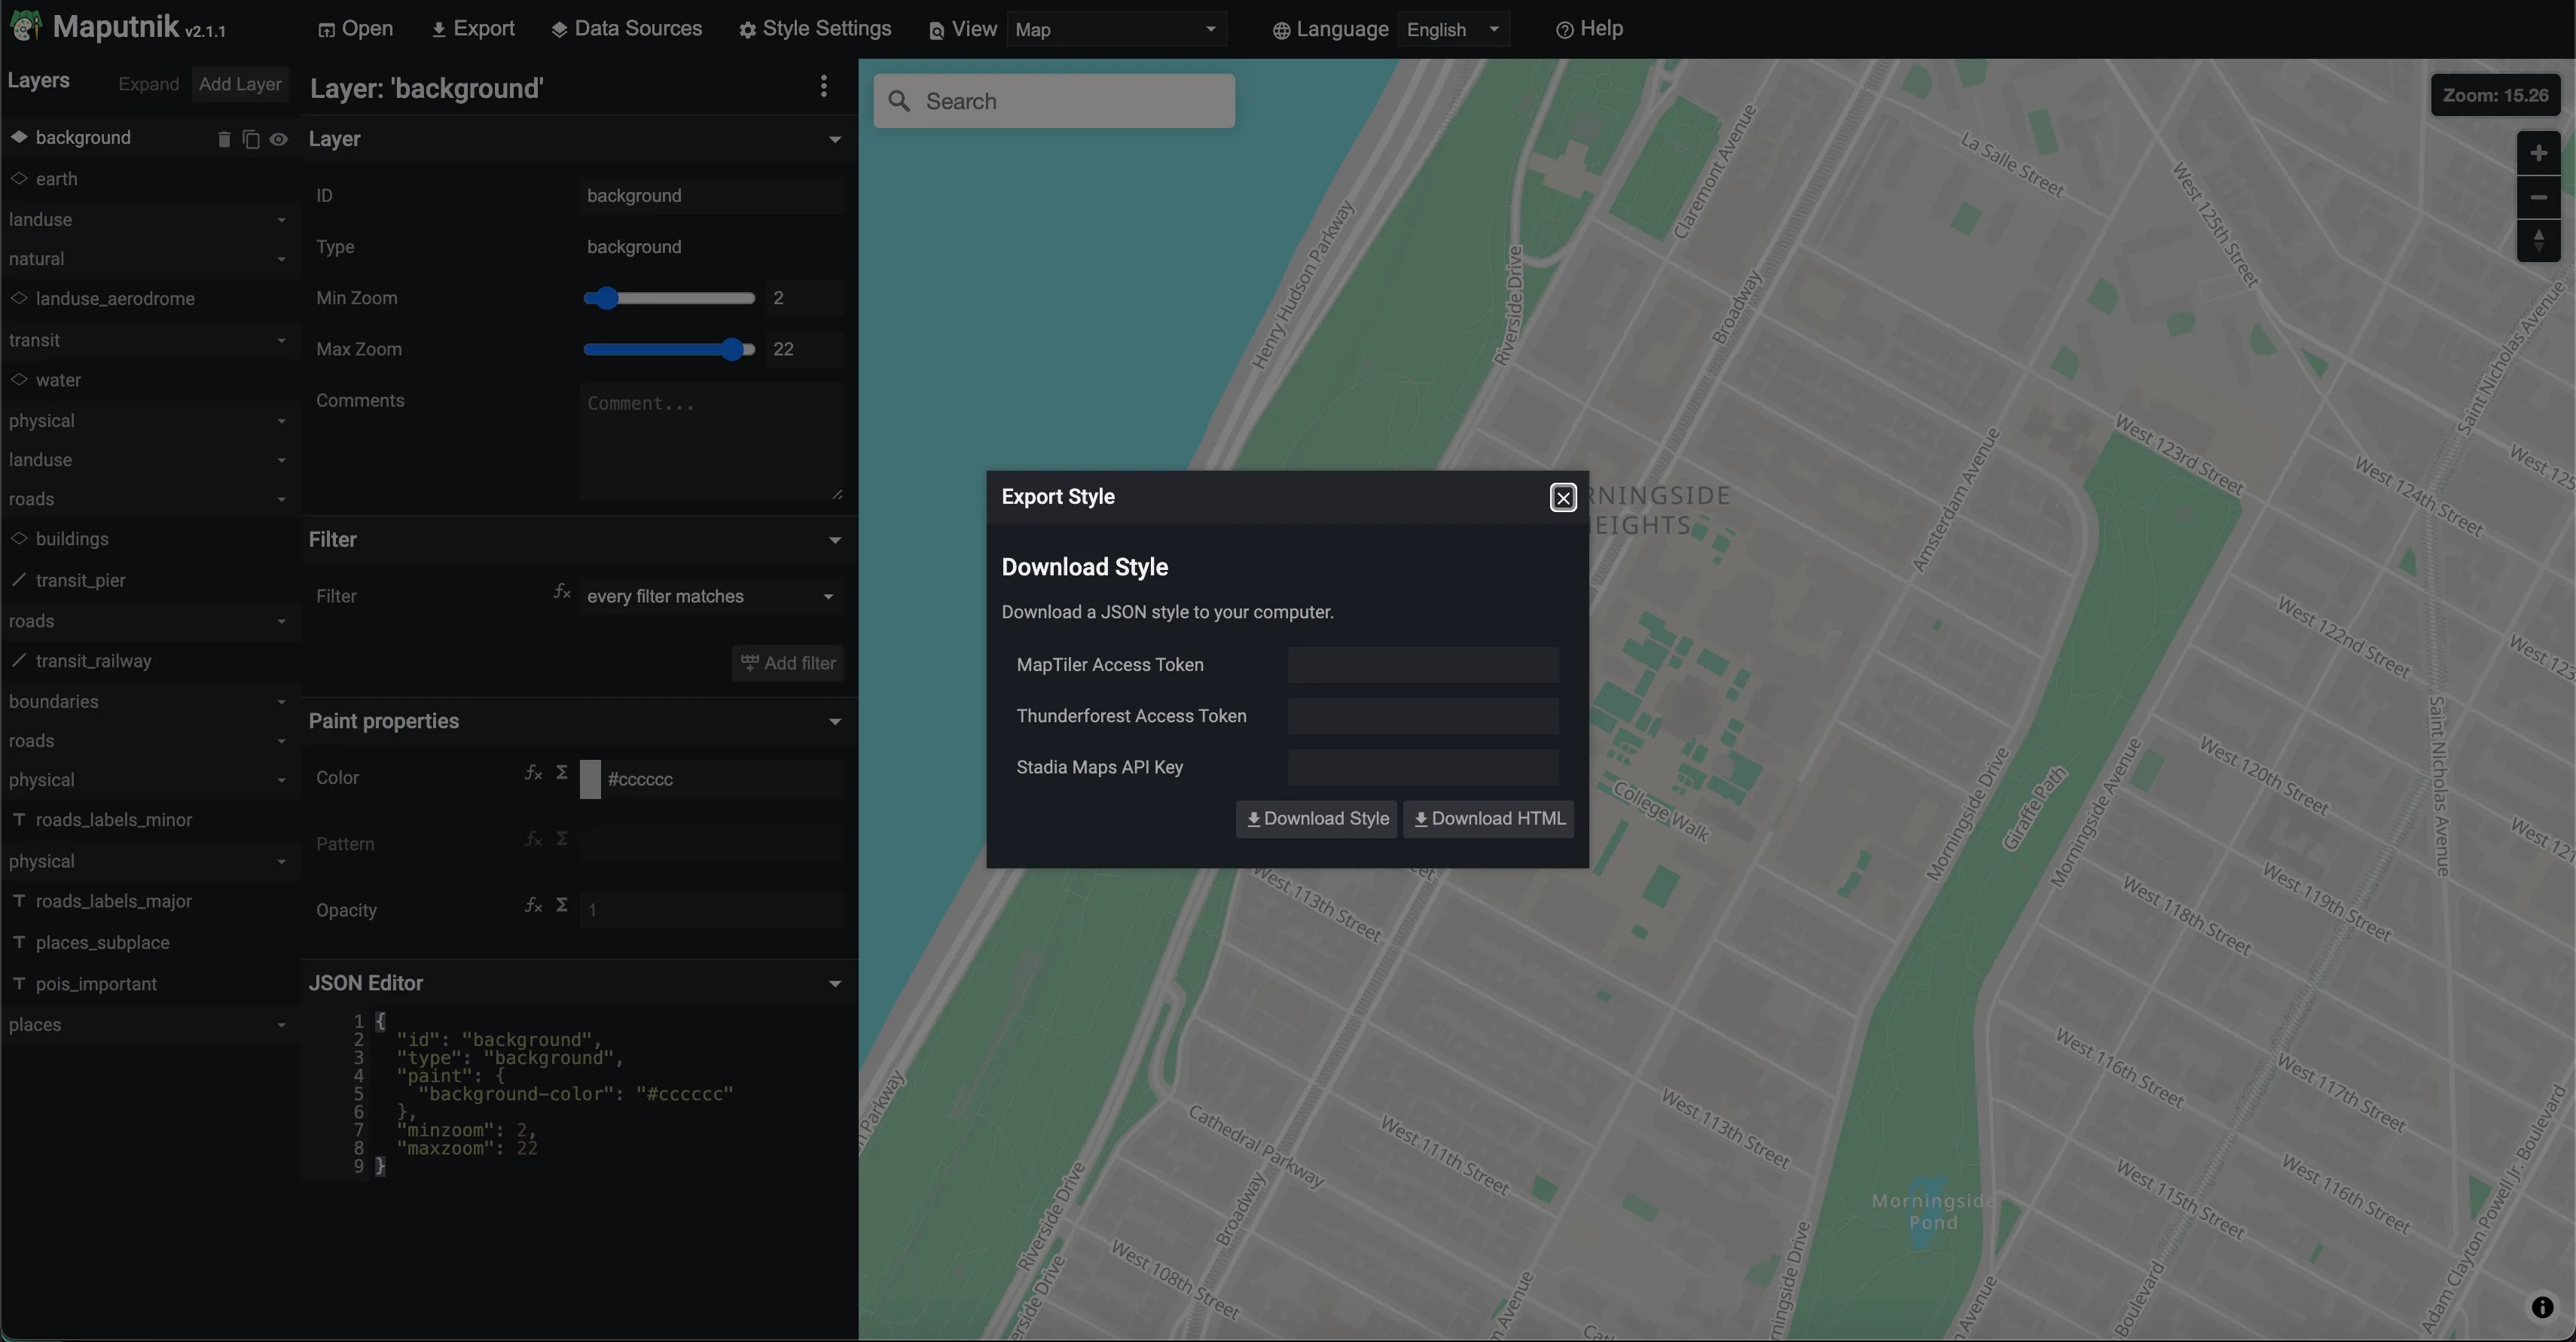Open Style Settings from the menu bar
This screenshot has width=2576, height=1342.
[815, 29]
